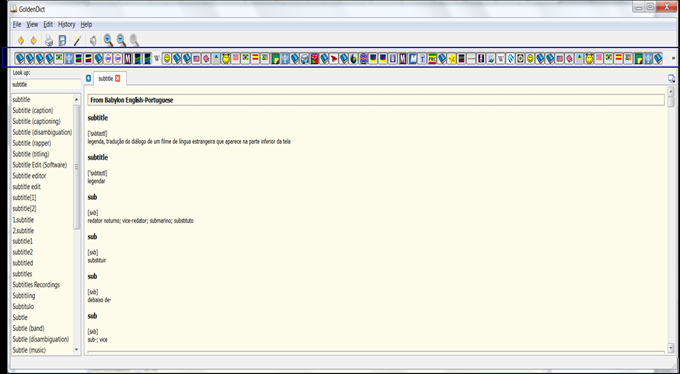
Task: Close the subtitle tab
Action: pos(118,79)
